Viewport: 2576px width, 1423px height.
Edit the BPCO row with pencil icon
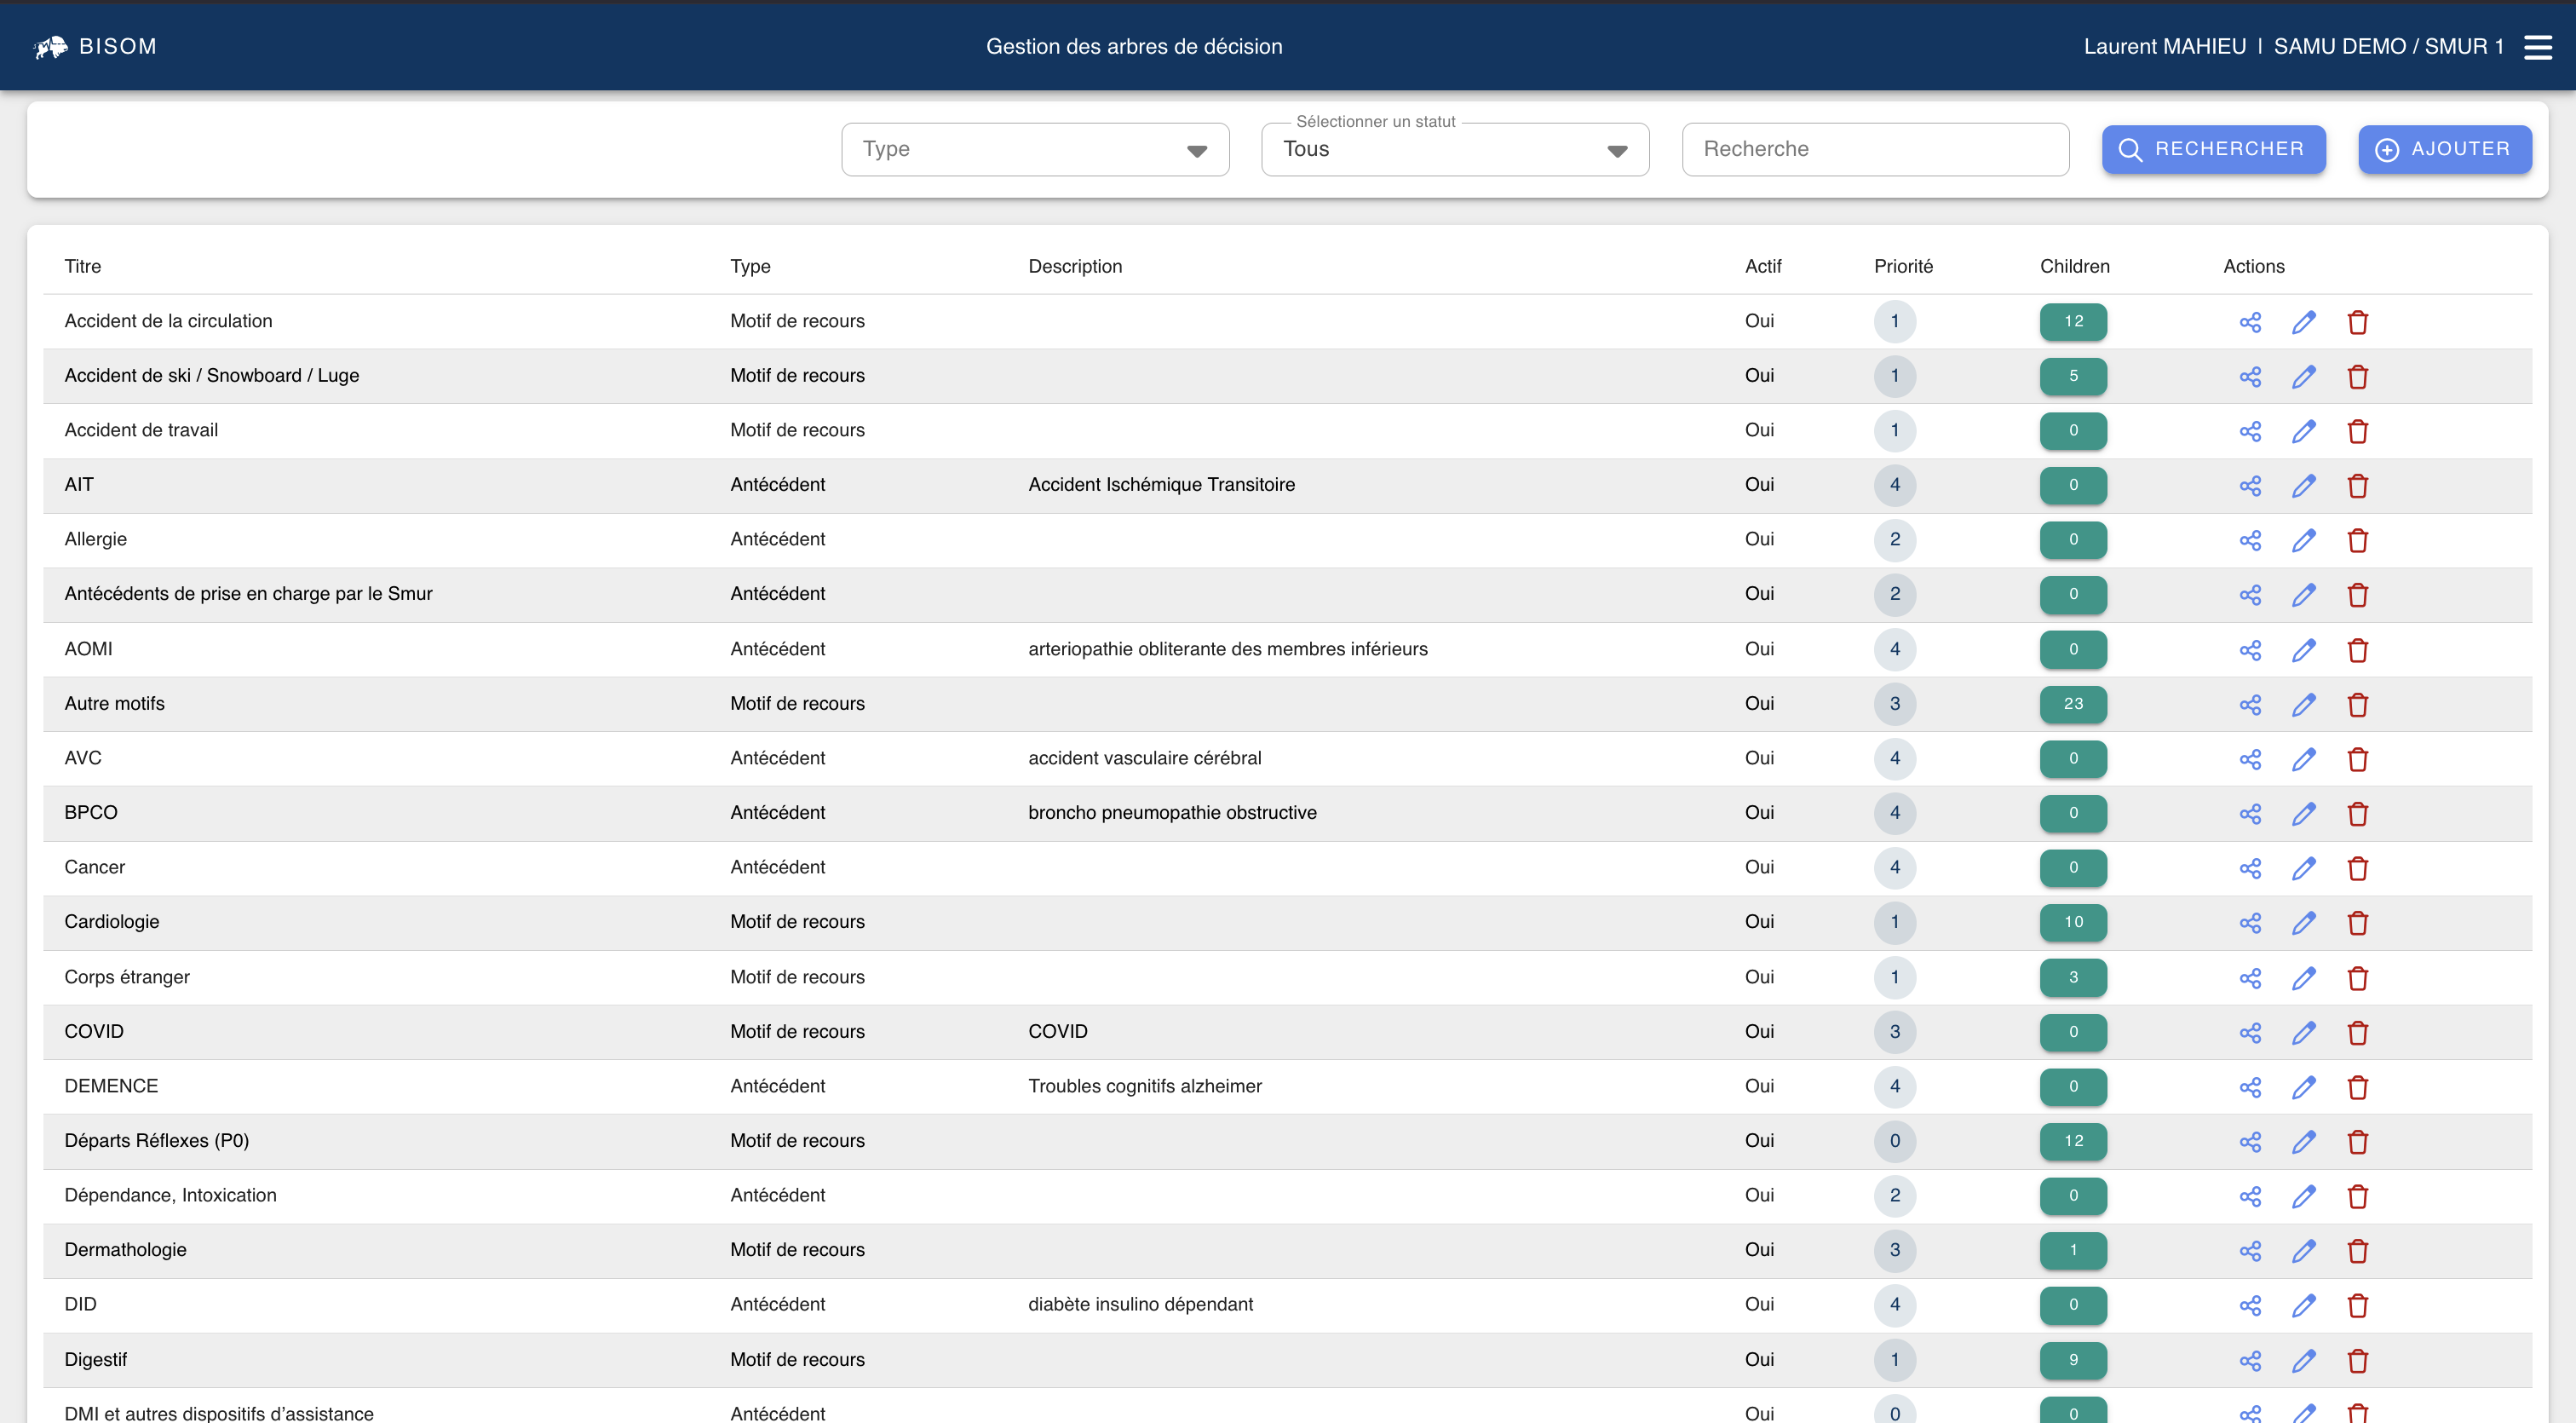2304,814
